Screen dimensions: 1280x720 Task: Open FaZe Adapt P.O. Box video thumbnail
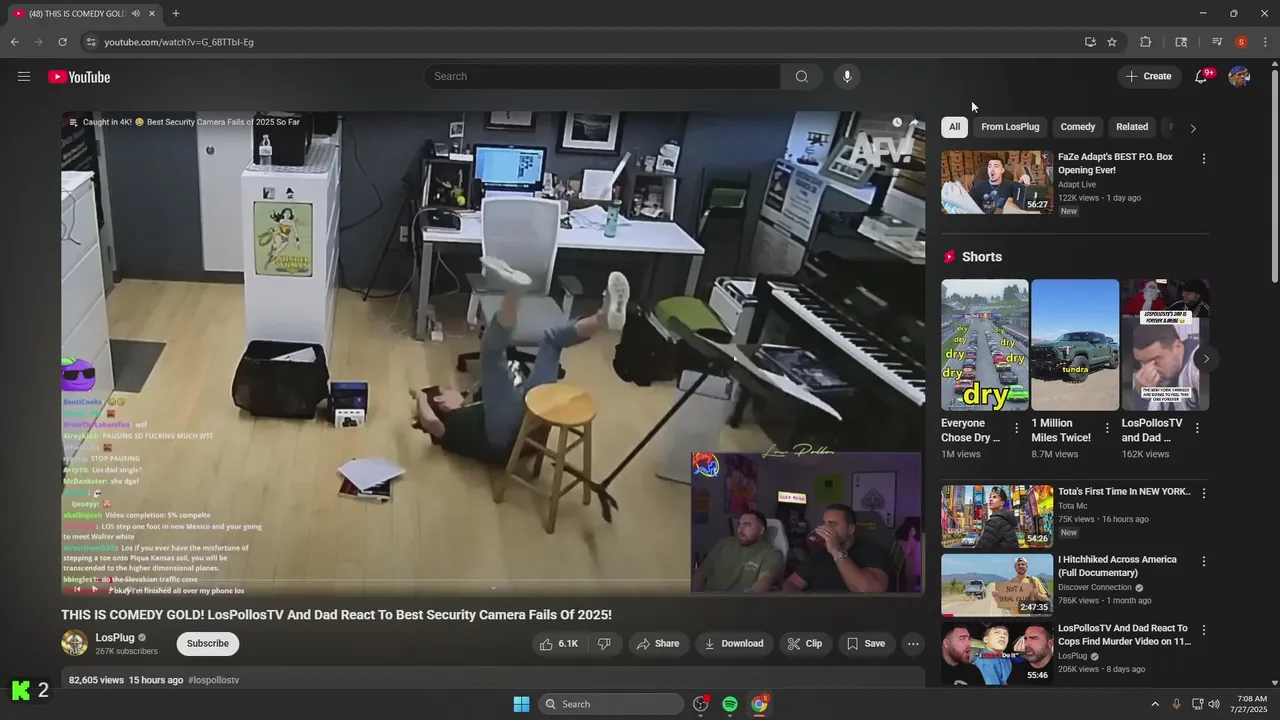tap(997, 182)
